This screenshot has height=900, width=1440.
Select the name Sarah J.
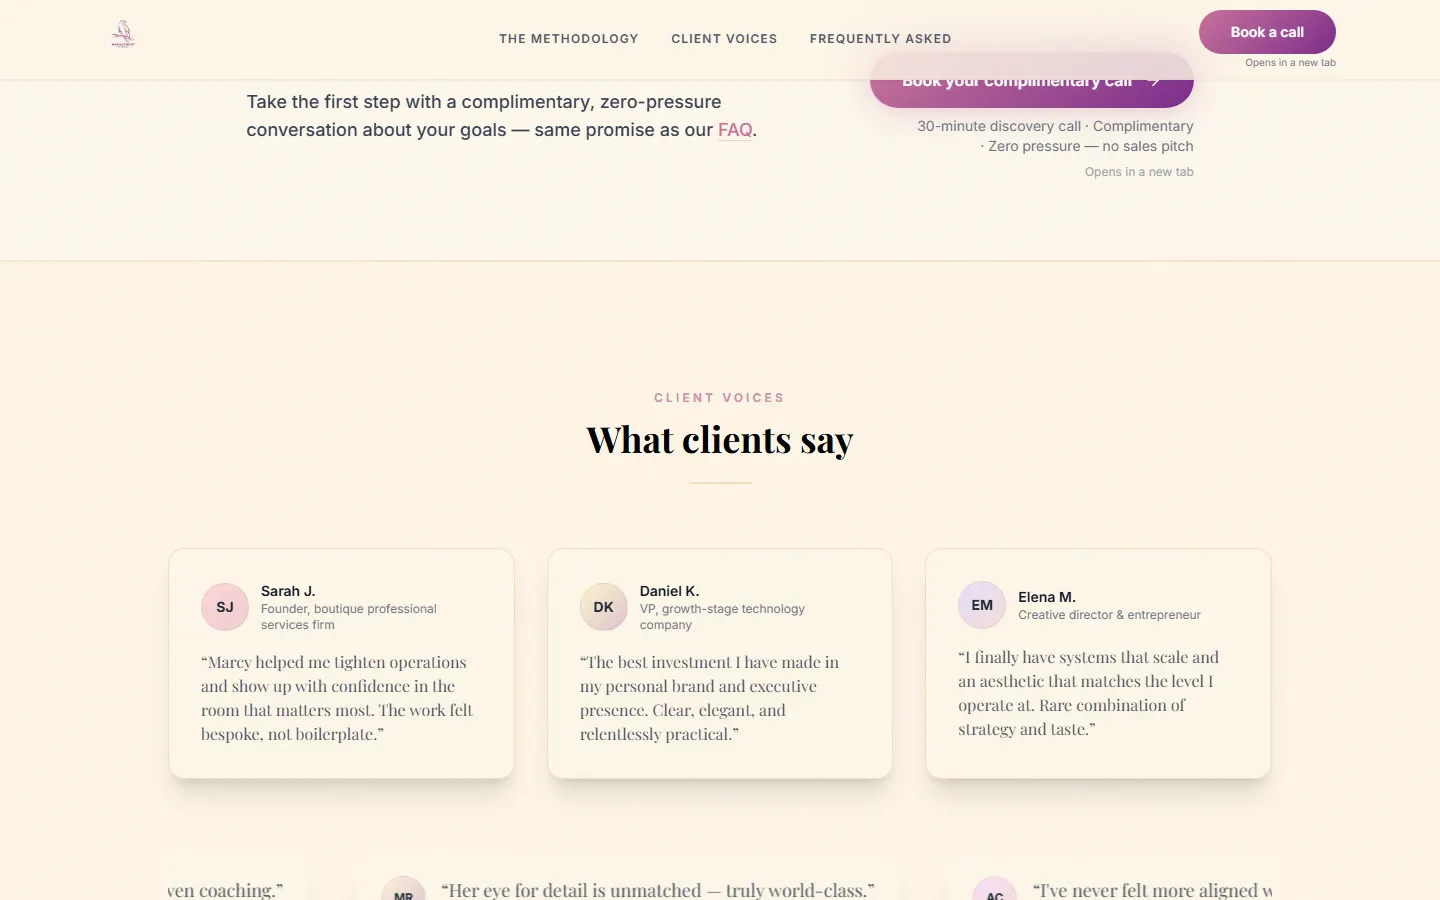[x=288, y=591]
